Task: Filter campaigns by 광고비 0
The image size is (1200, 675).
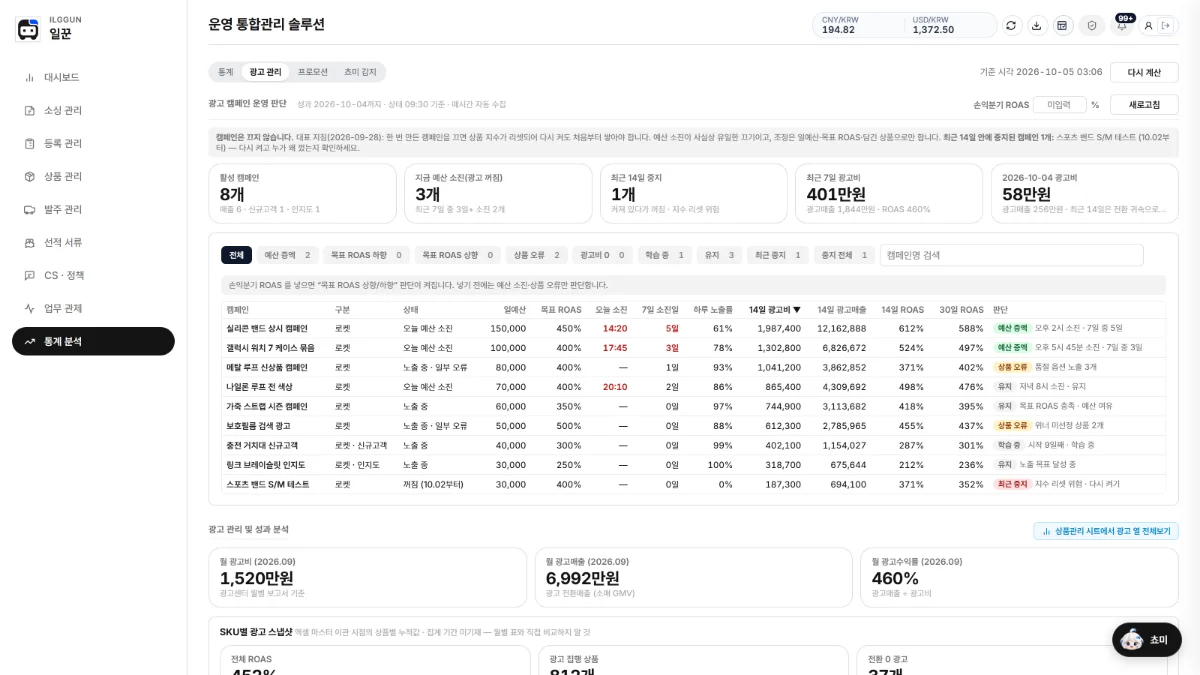Action: tap(603, 255)
